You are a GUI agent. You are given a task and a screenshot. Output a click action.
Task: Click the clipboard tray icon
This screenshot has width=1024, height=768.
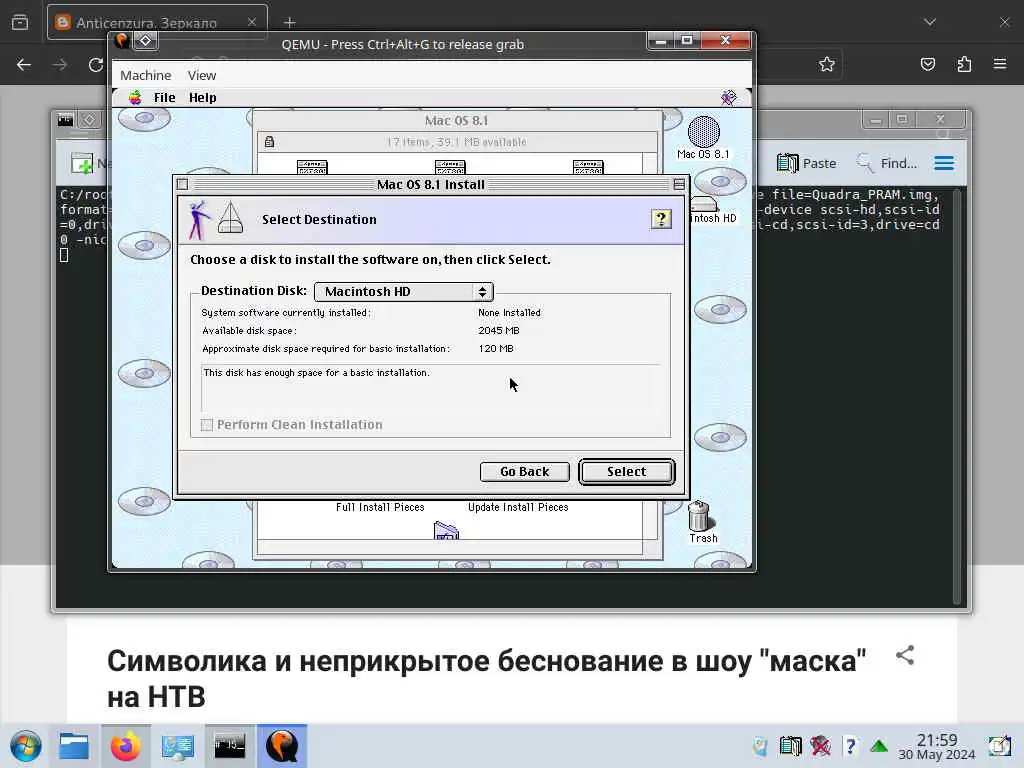pos(790,746)
